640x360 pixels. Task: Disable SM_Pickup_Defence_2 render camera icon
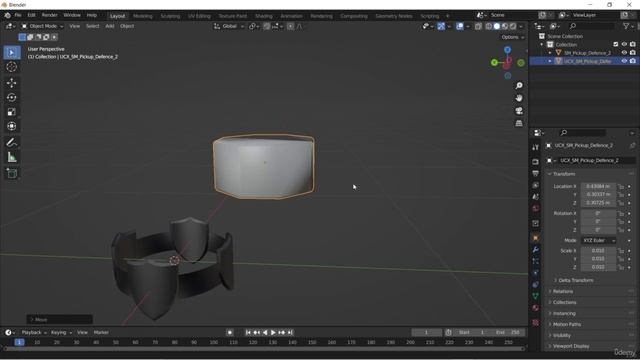click(633, 53)
